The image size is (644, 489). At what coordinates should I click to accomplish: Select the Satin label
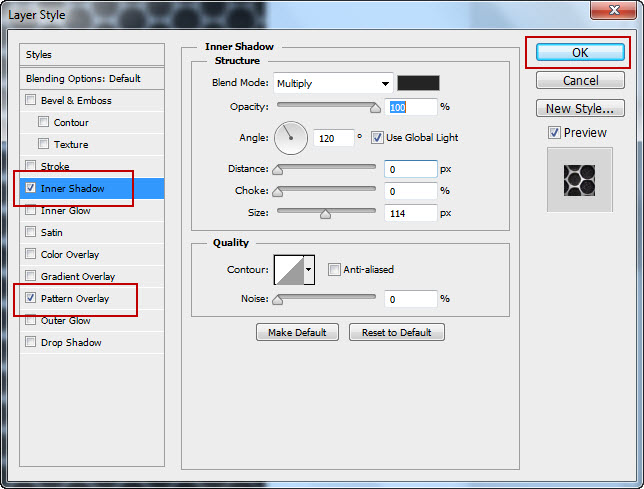click(52, 232)
